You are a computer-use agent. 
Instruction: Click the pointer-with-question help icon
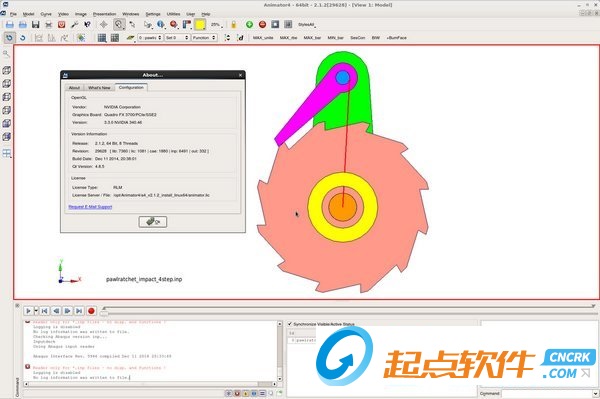[87, 24]
